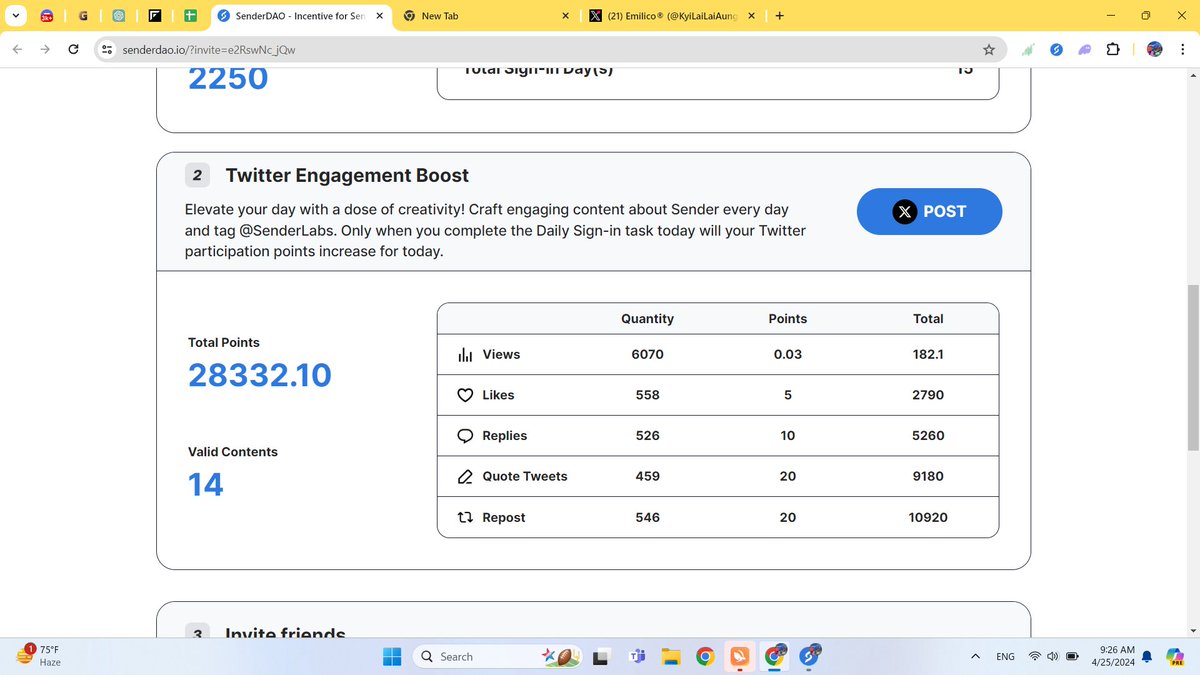Screen dimensions: 1200x675
Task: Close the New Tab tab
Action: click(x=566, y=16)
